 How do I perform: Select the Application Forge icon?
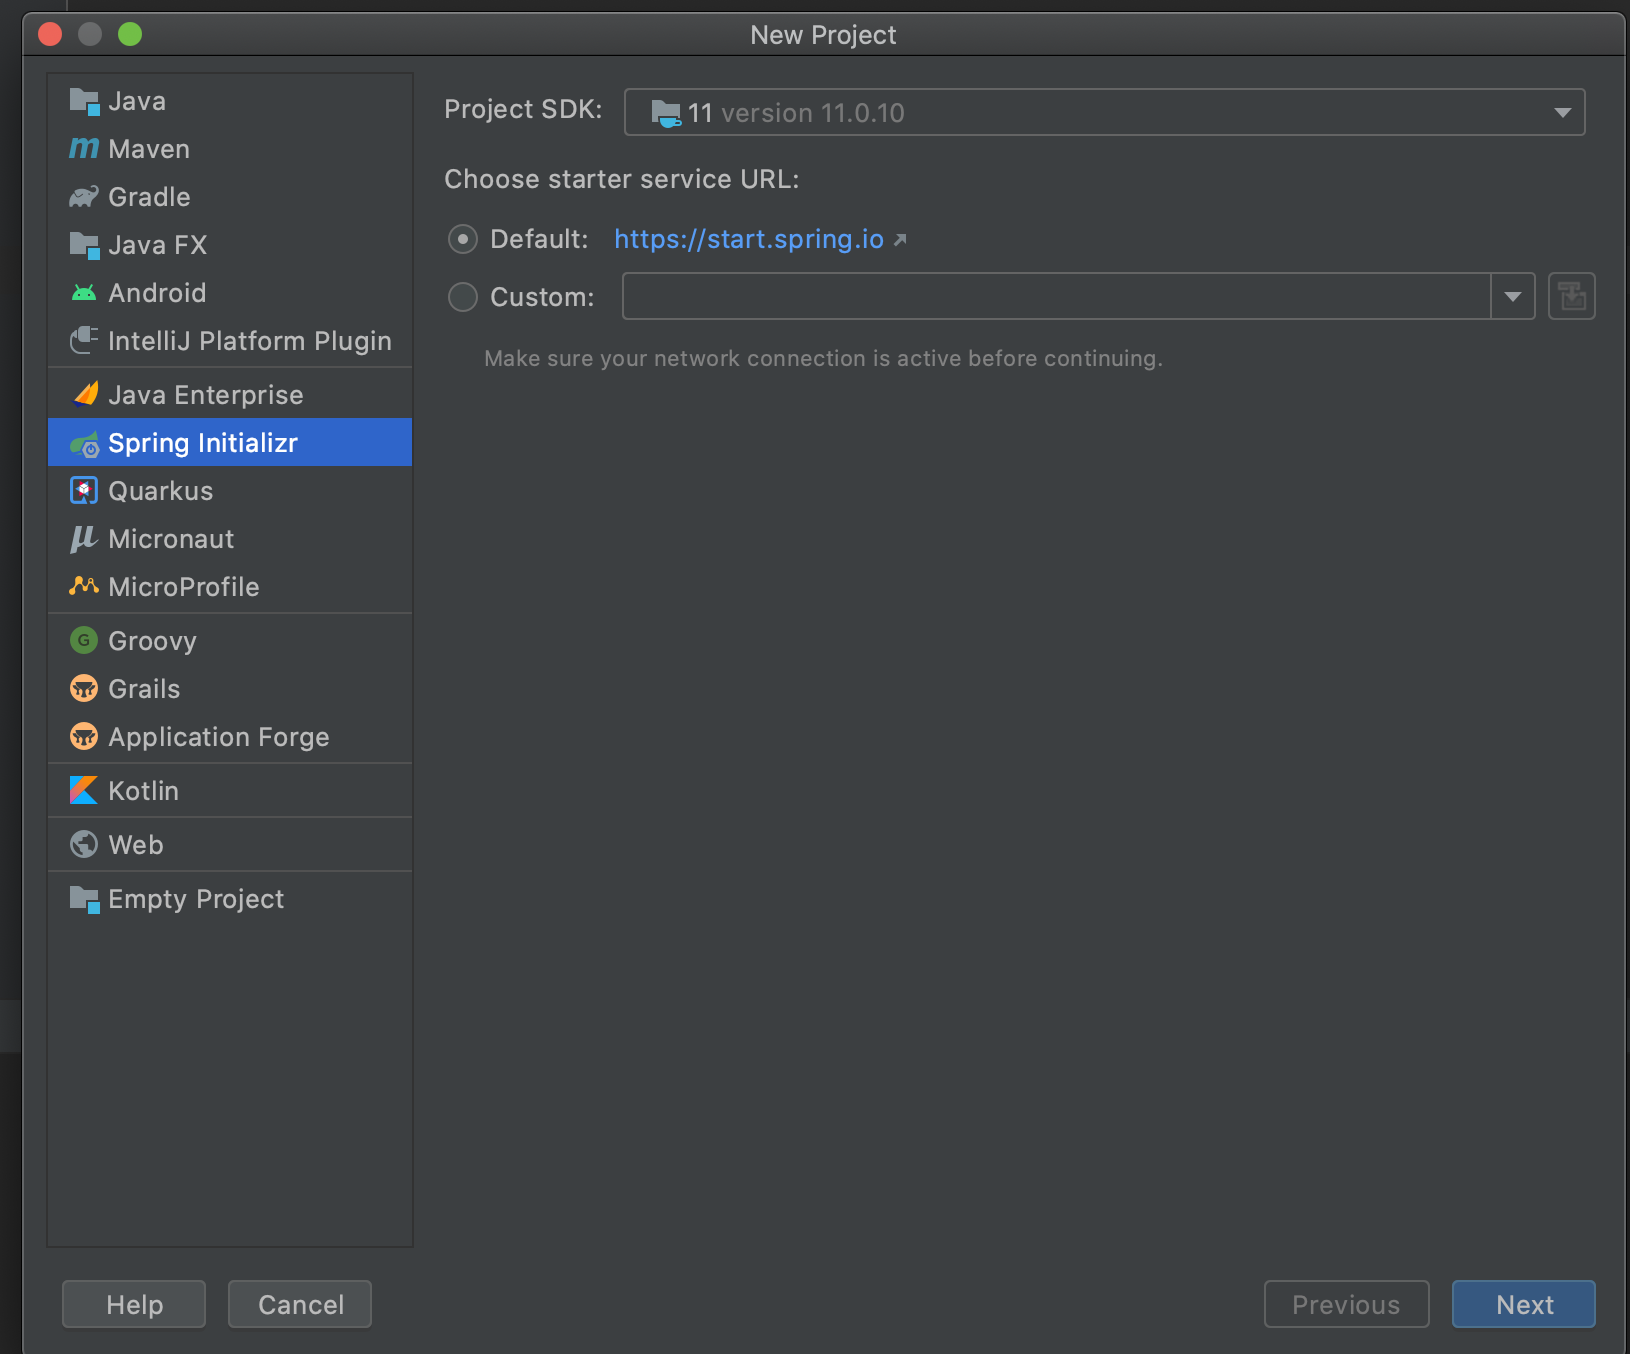(x=84, y=737)
